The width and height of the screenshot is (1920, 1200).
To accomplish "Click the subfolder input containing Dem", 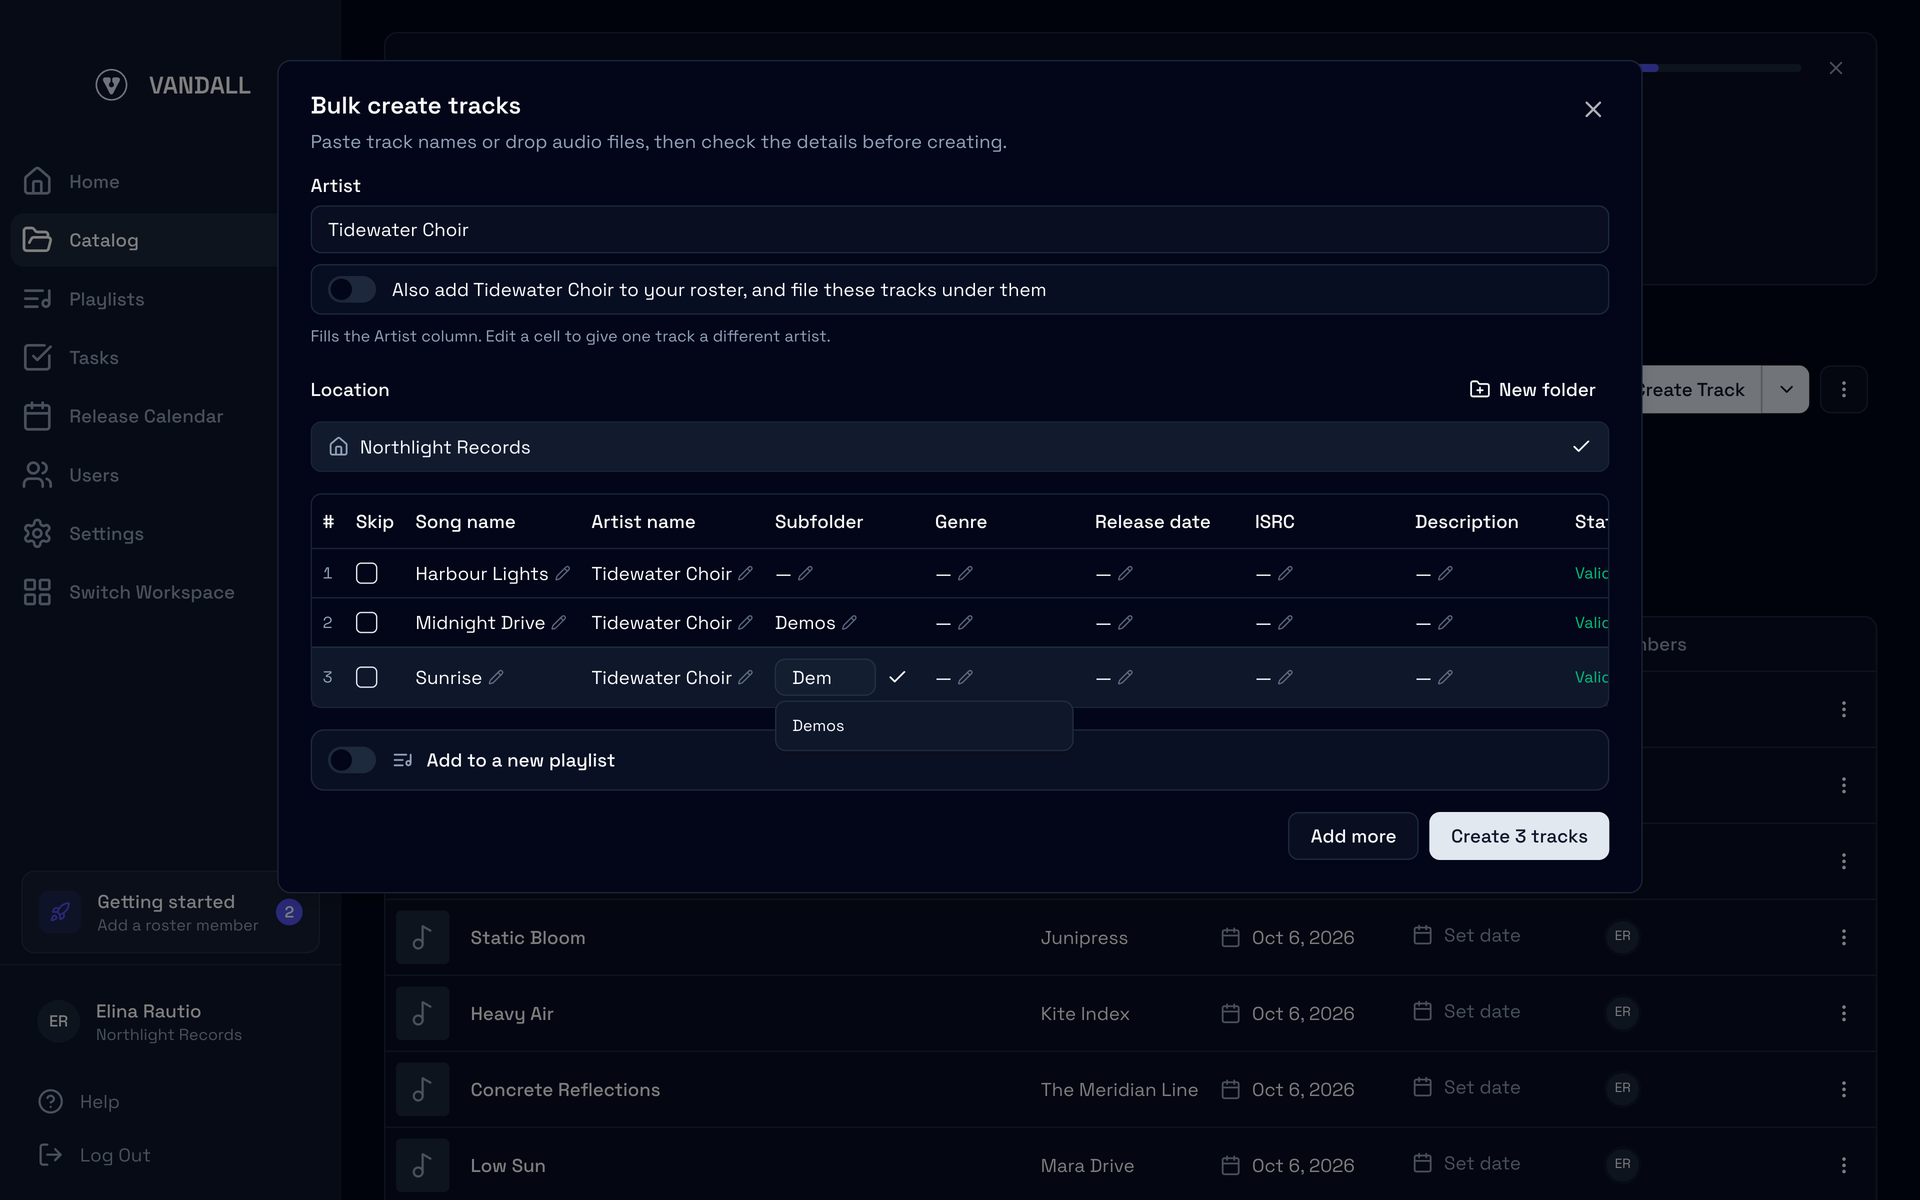I will point(825,677).
